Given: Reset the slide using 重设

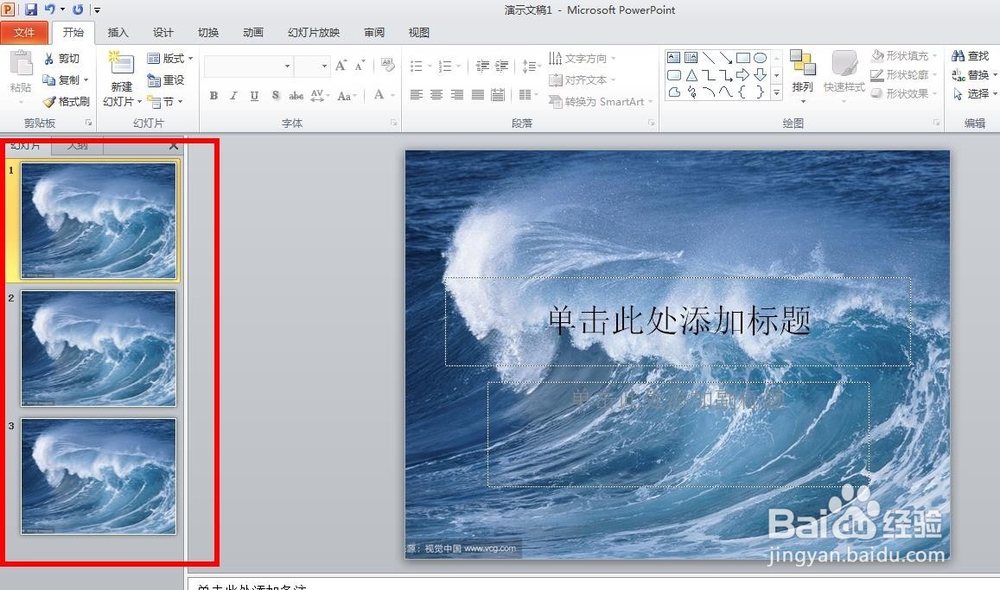Looking at the screenshot, I should 168,80.
